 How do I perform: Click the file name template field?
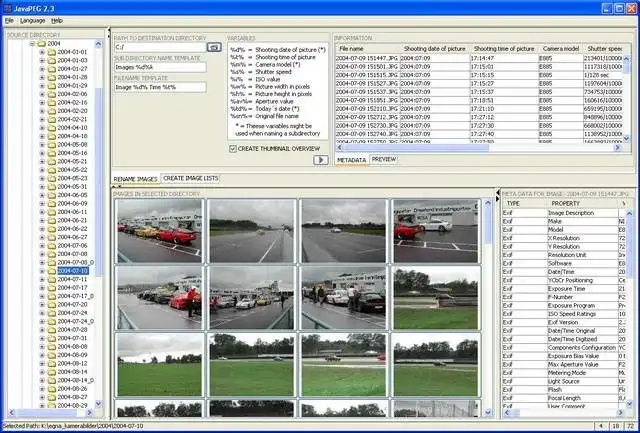click(160, 87)
